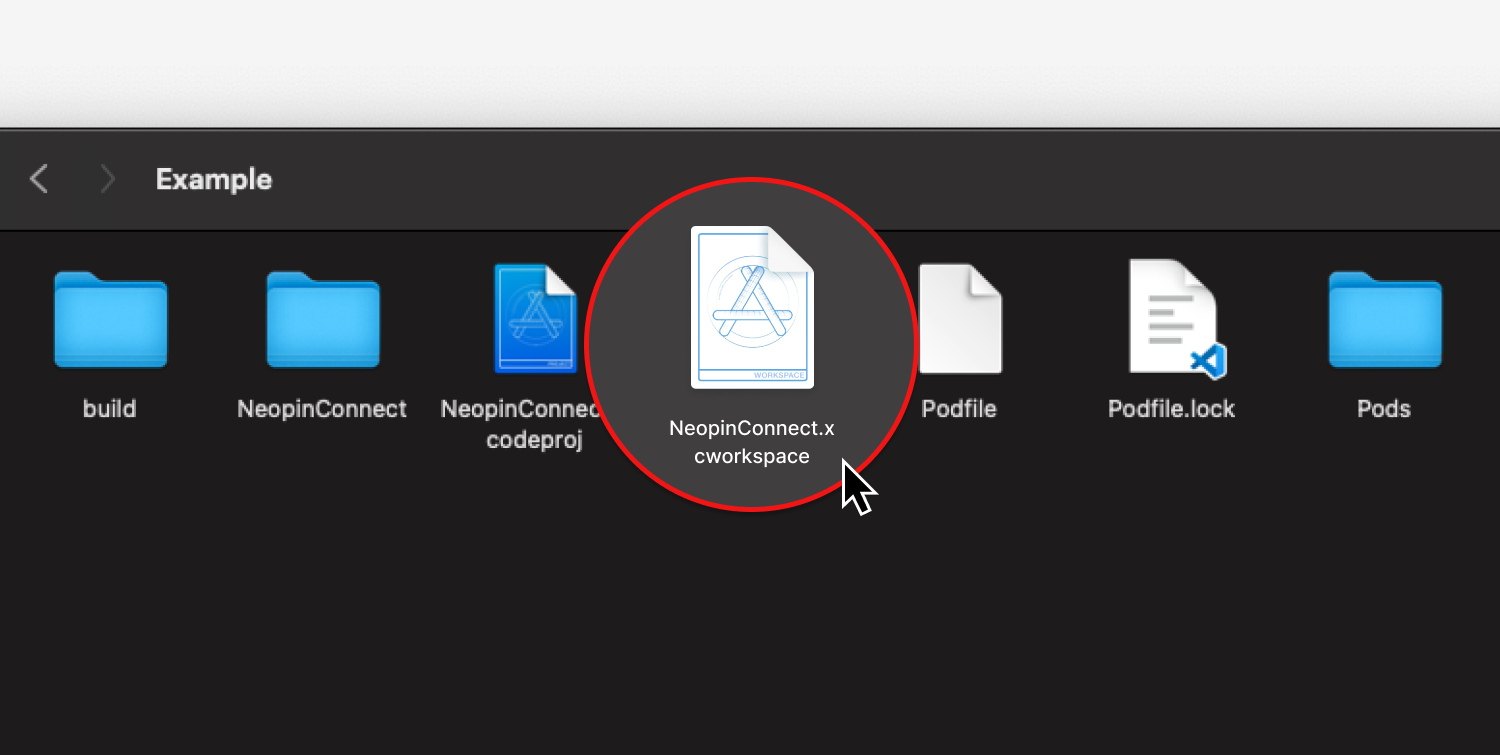This screenshot has width=1500, height=755.
Task: Click the NeopinConnect folder name text
Action: 322,409
